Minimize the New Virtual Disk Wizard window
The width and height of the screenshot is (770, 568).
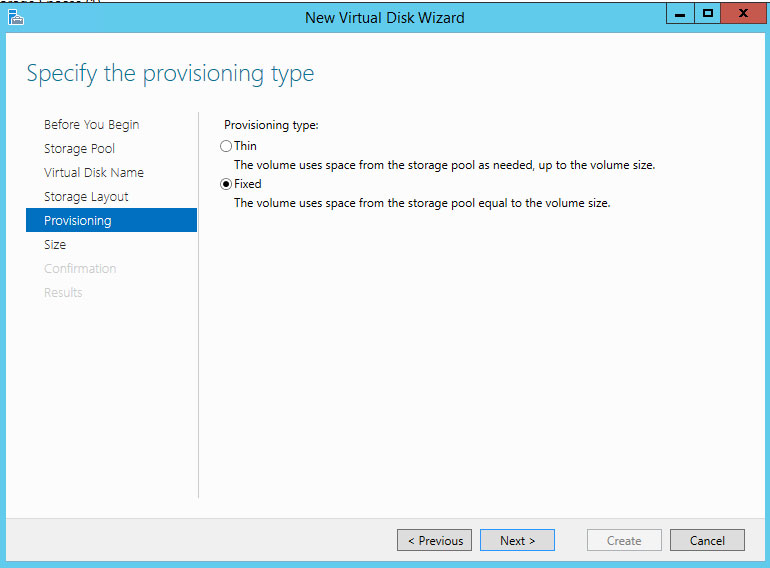pyautogui.click(x=680, y=14)
